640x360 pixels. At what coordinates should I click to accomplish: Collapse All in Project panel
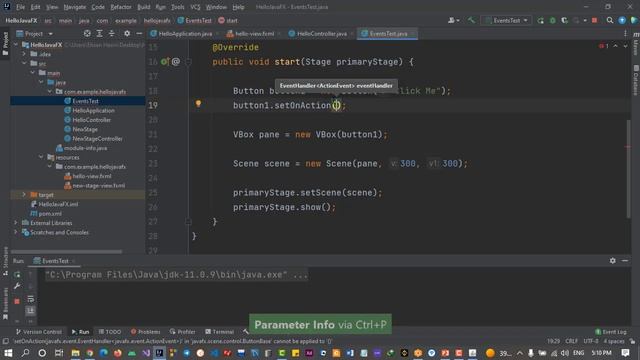pyautogui.click(x=111, y=33)
